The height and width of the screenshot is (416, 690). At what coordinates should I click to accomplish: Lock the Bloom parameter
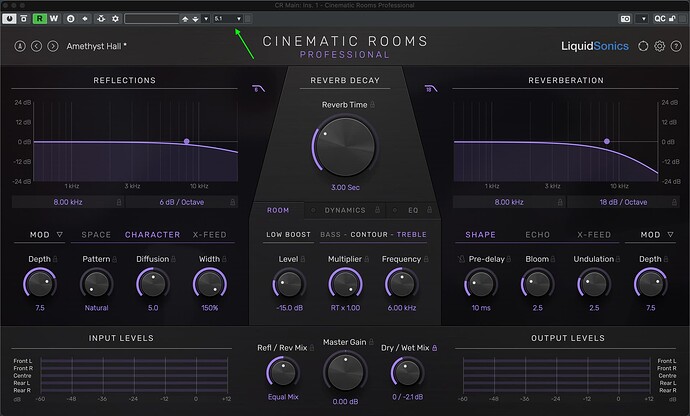coord(553,259)
